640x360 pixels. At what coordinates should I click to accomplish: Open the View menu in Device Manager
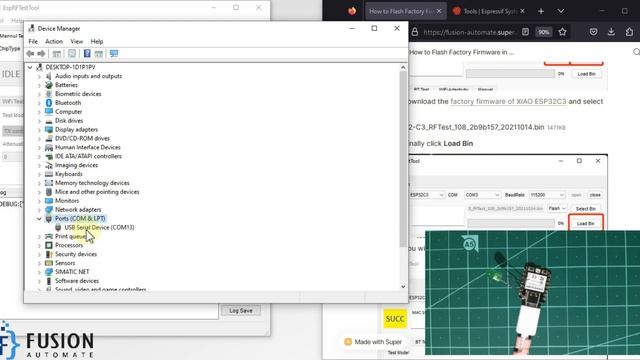(76, 41)
